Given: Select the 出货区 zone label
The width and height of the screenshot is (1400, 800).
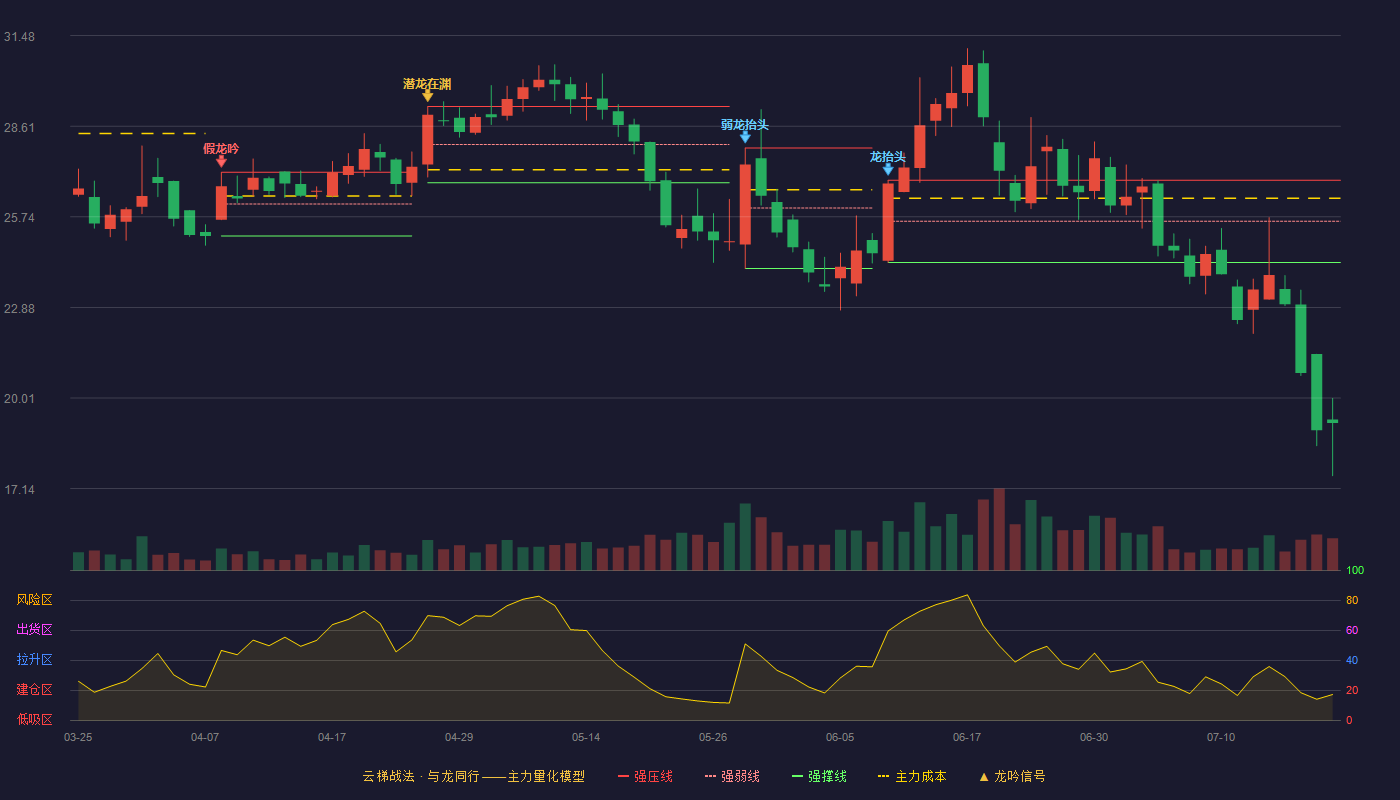Looking at the screenshot, I should pos(34,630).
